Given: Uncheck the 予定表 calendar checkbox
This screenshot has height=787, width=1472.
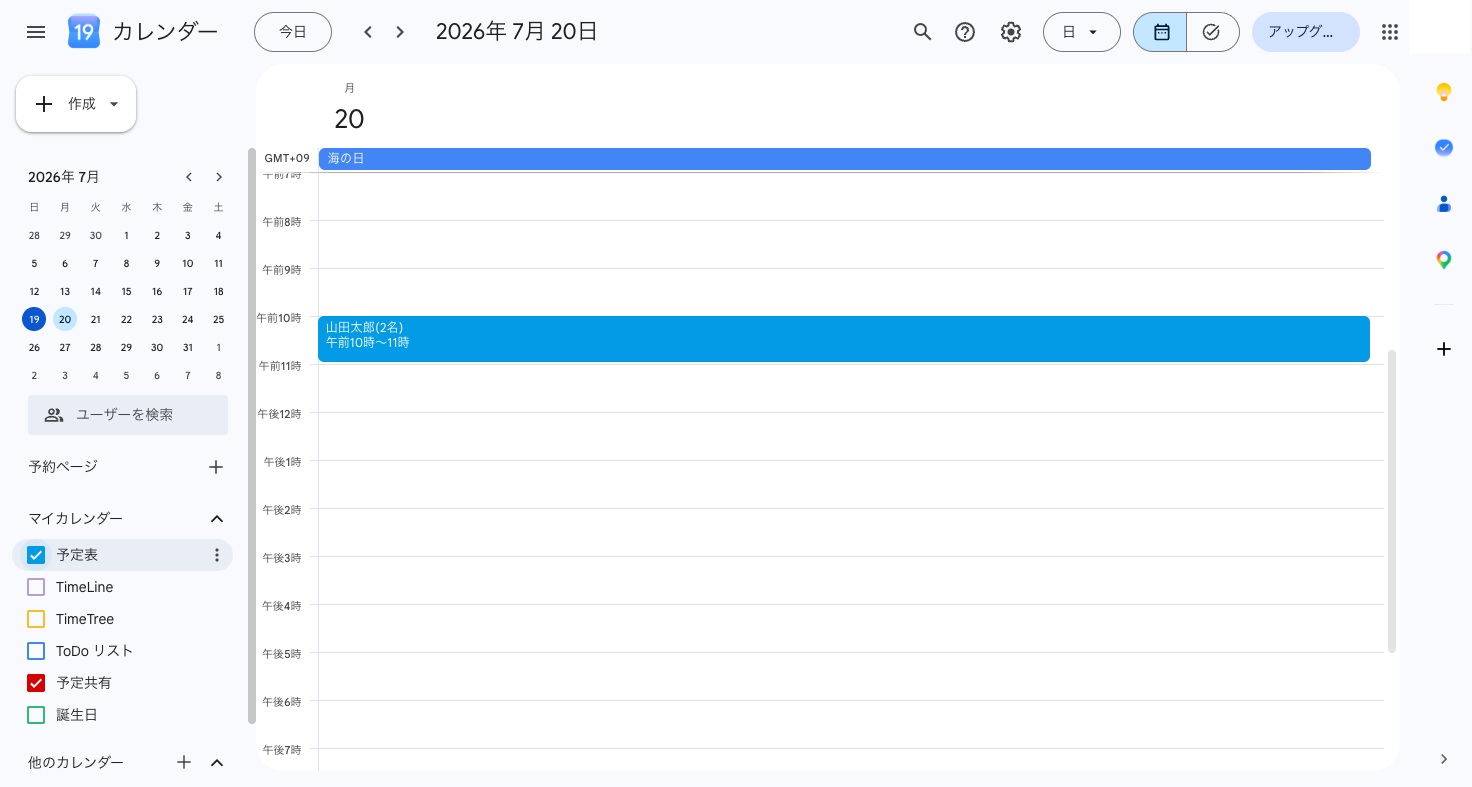Looking at the screenshot, I should [36, 555].
